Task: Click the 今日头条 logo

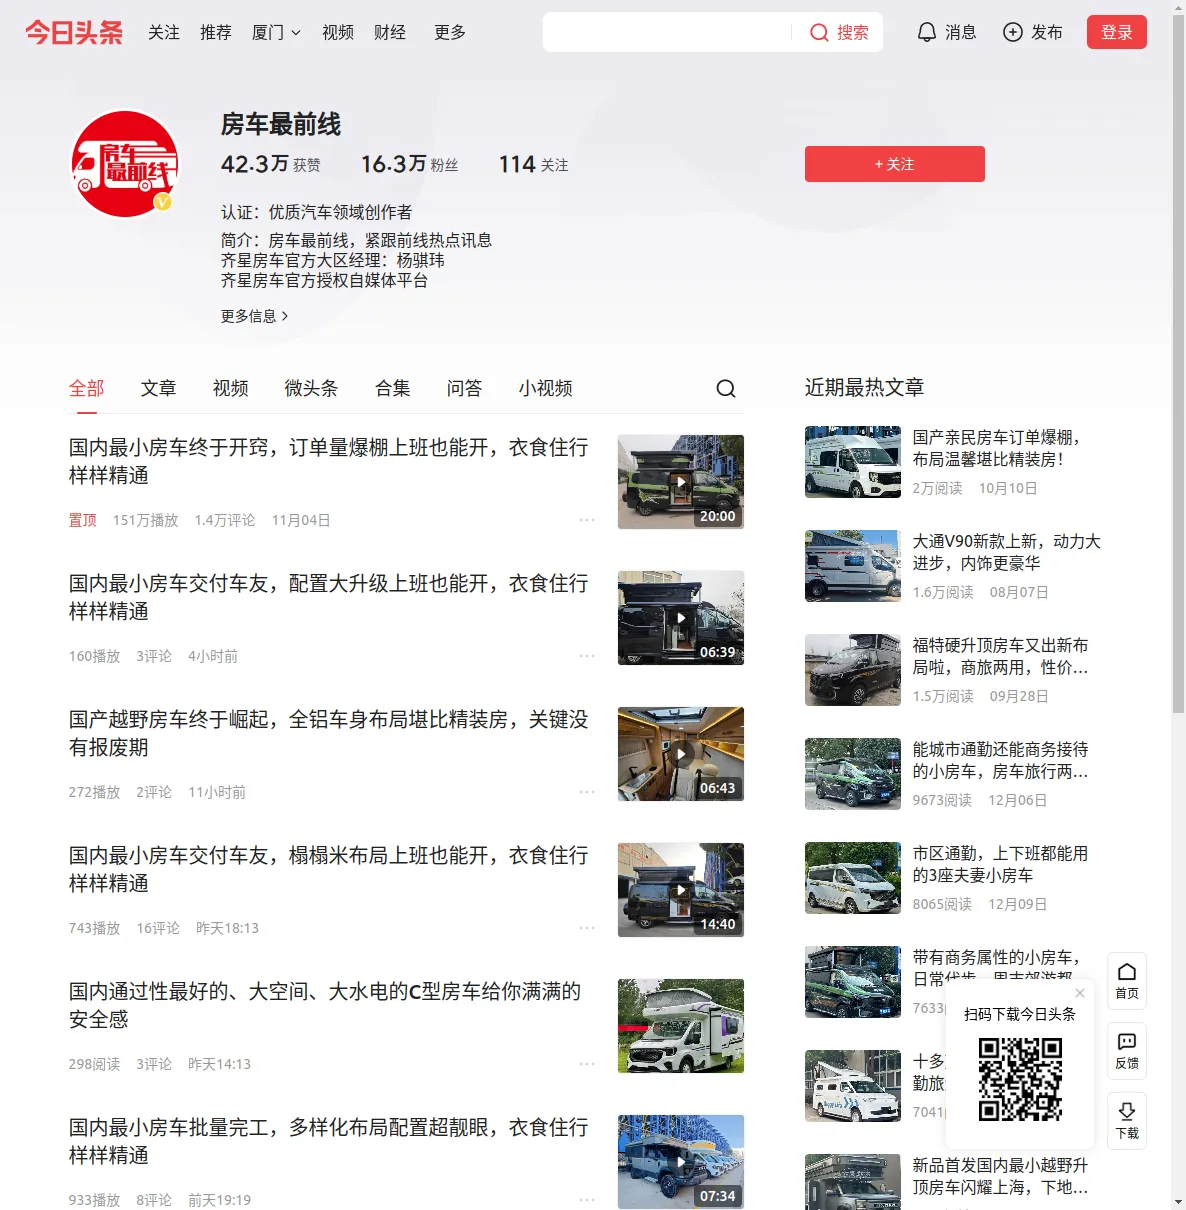Action: [74, 32]
